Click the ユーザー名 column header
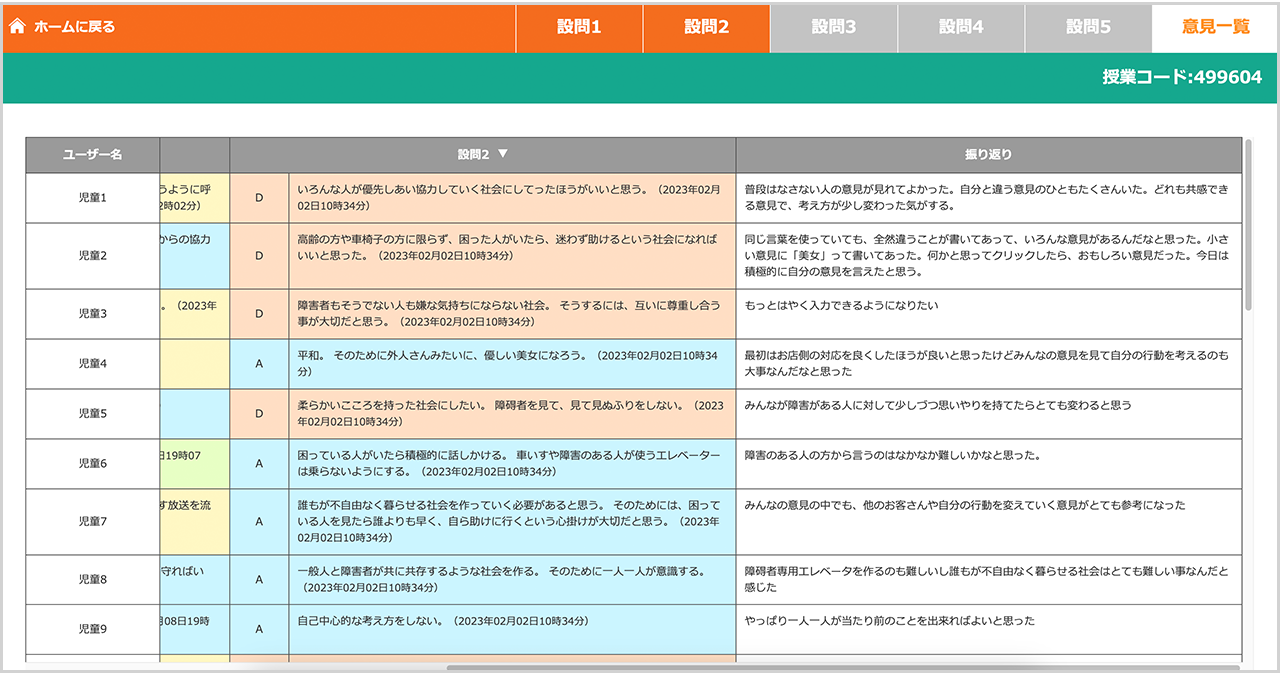 point(92,155)
